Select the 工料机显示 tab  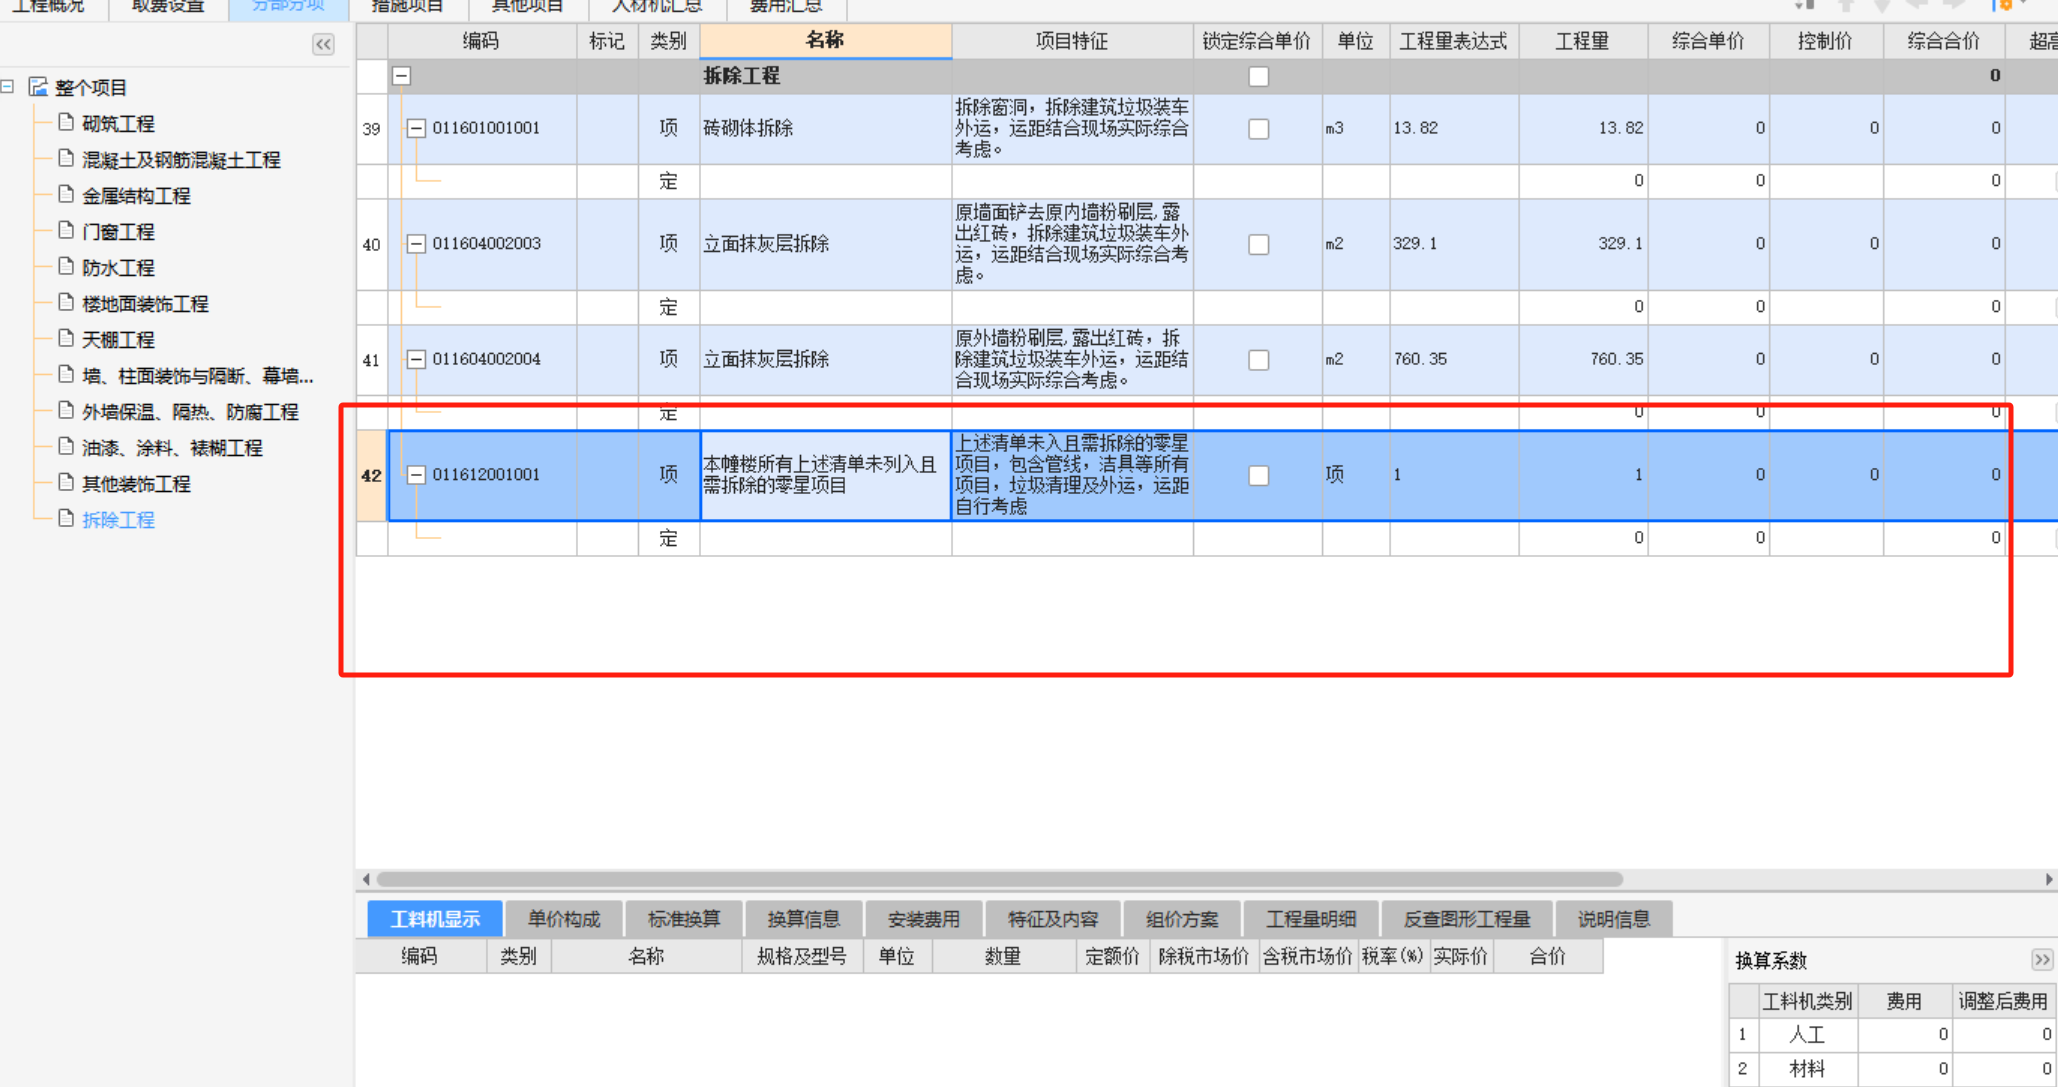click(x=435, y=919)
